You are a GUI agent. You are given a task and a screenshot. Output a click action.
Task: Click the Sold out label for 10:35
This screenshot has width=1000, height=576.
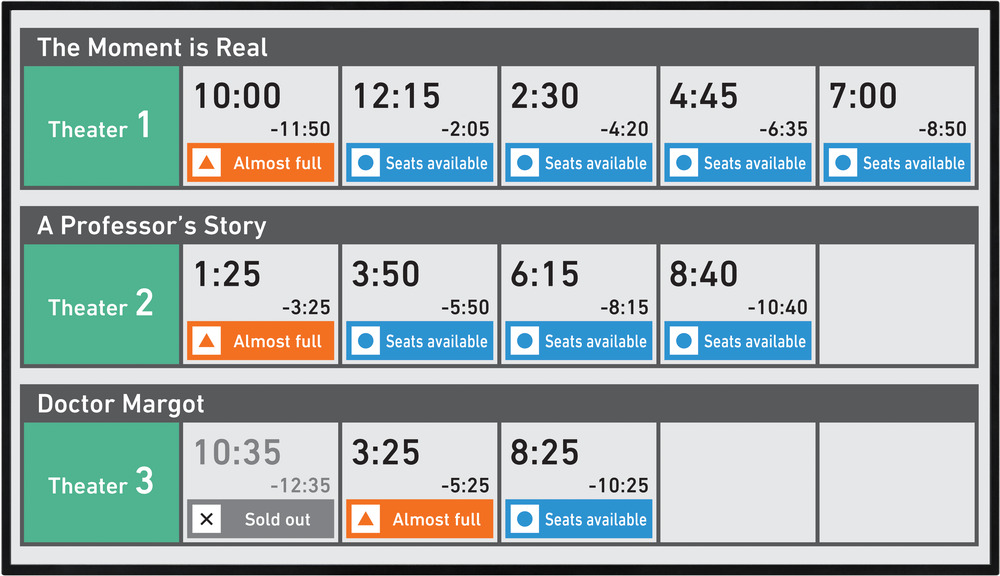(277, 519)
